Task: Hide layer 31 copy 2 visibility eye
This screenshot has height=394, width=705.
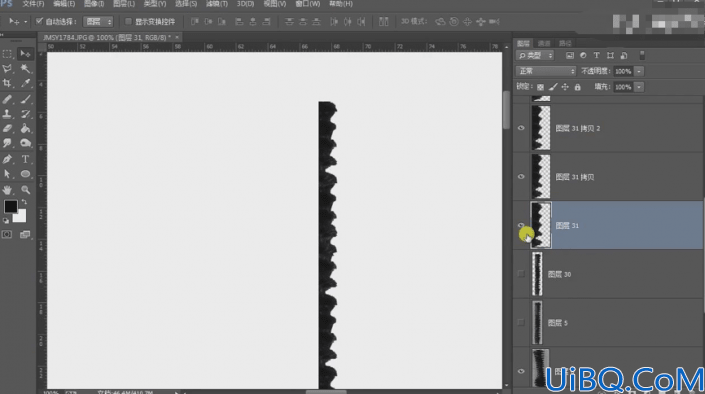Action: tap(521, 128)
